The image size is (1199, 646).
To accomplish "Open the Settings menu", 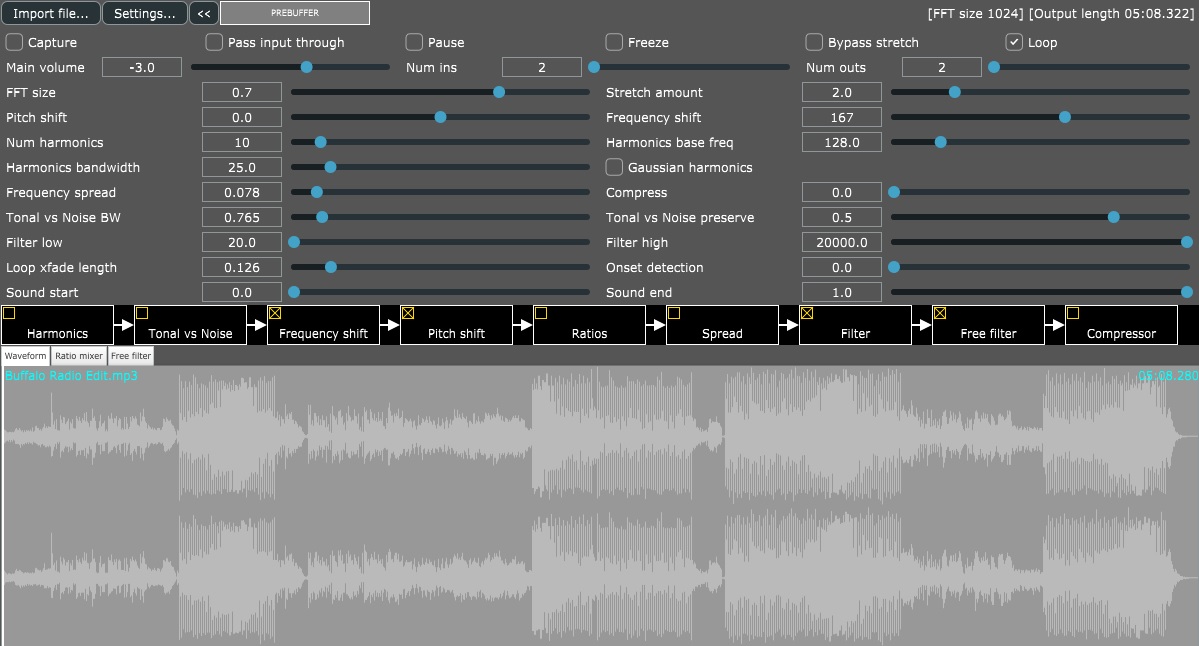I will 142,13.
